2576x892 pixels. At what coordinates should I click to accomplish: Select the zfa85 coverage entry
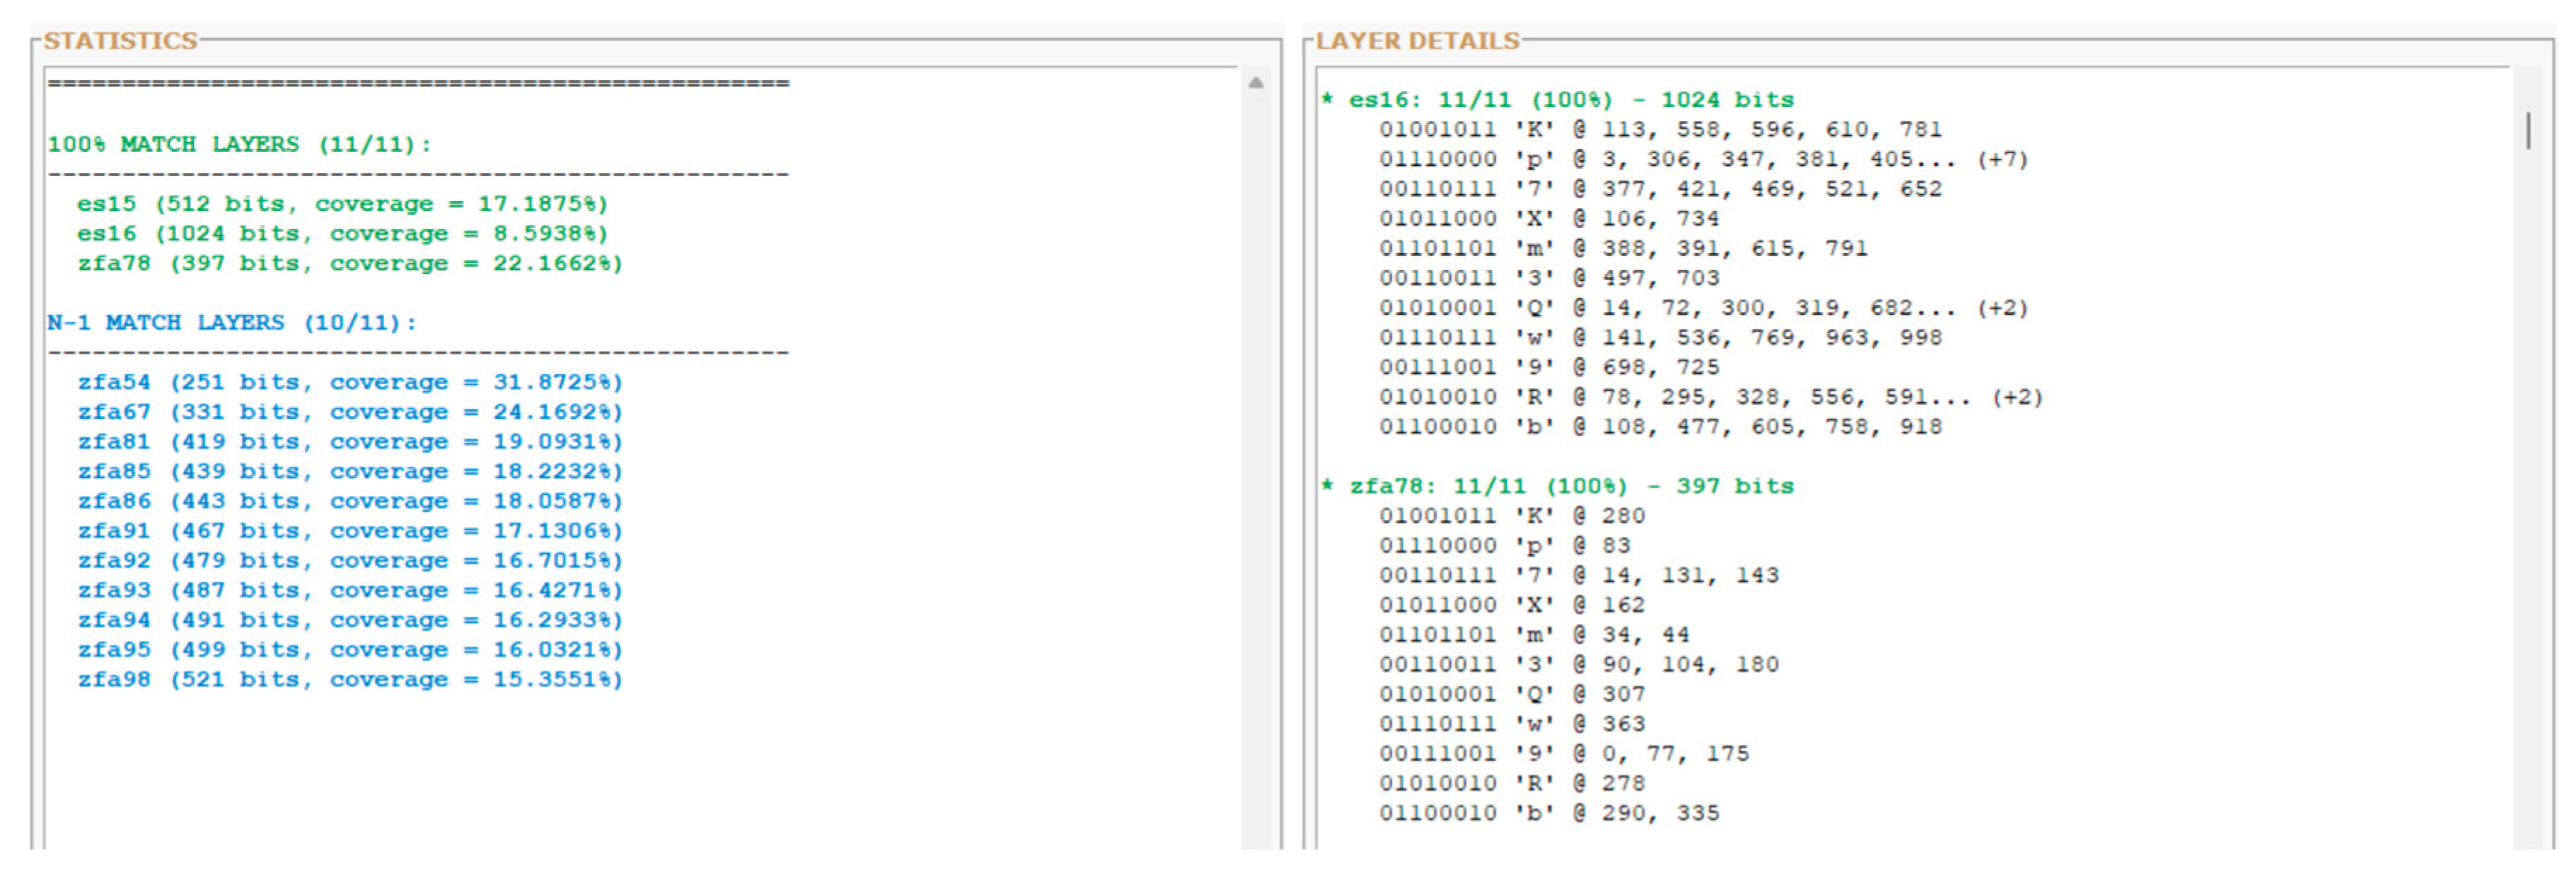pos(351,470)
